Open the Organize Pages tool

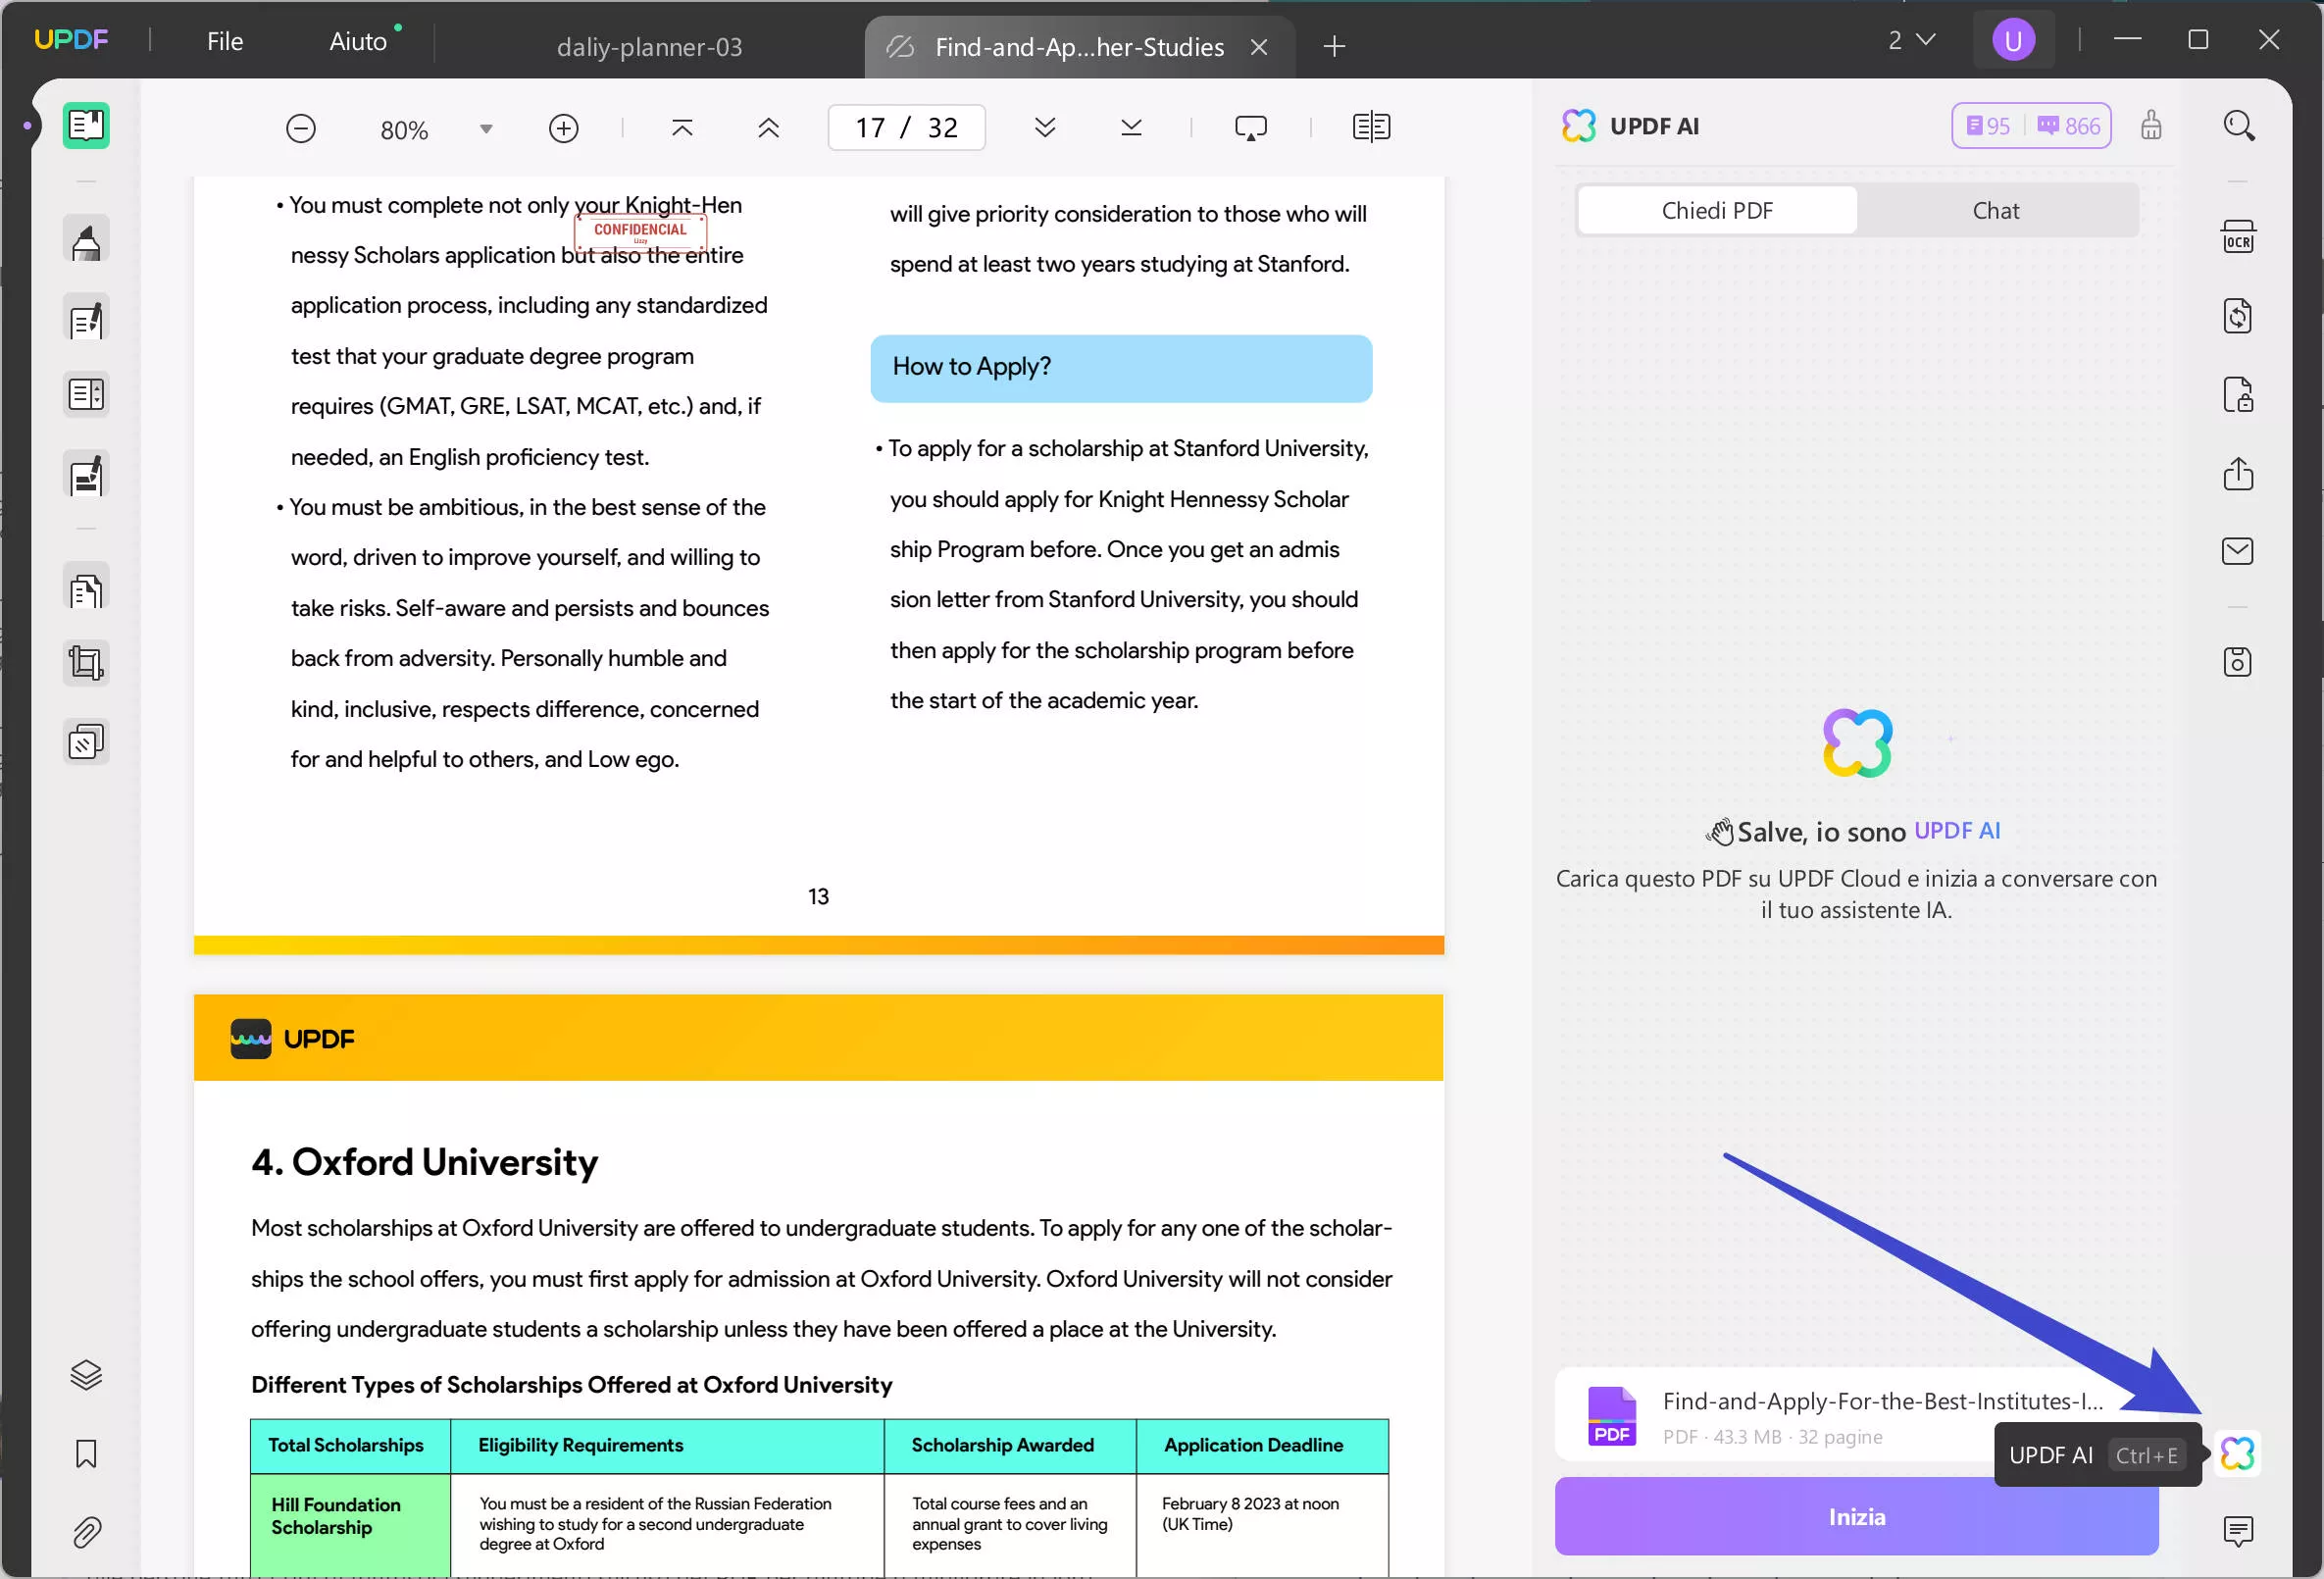click(x=86, y=395)
